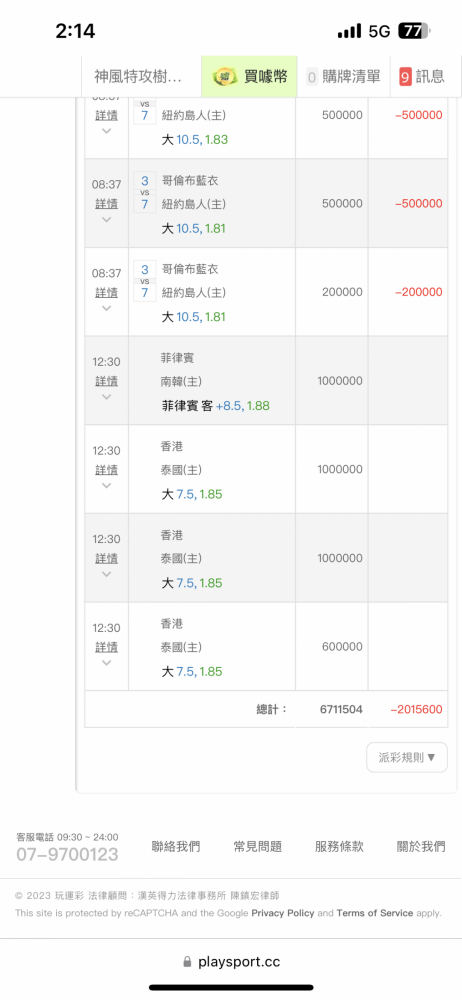Open the 派彩規則 dropdown

click(x=407, y=758)
